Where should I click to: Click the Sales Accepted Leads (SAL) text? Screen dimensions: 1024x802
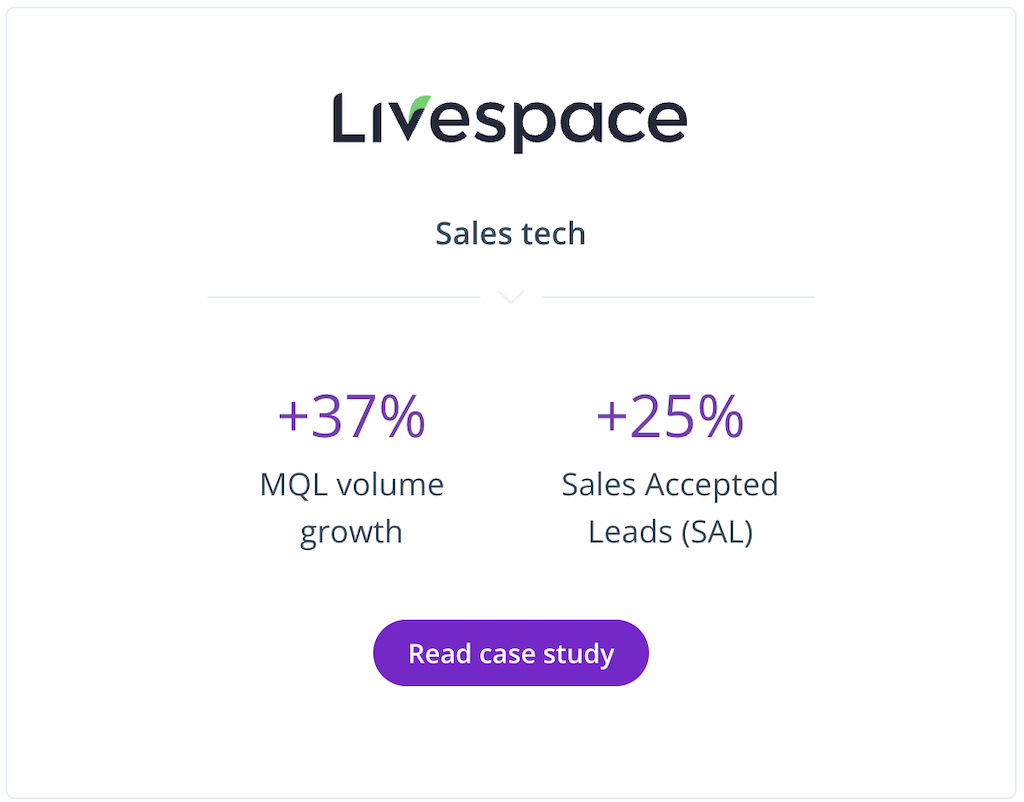click(x=670, y=508)
